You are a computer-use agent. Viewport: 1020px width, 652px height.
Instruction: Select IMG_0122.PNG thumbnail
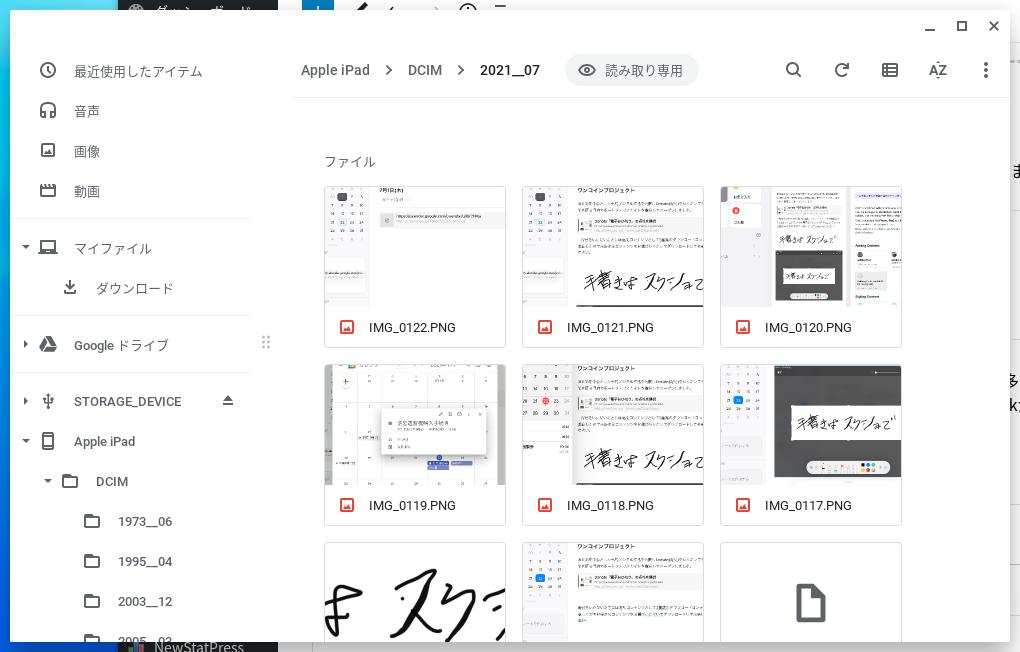[x=415, y=247]
